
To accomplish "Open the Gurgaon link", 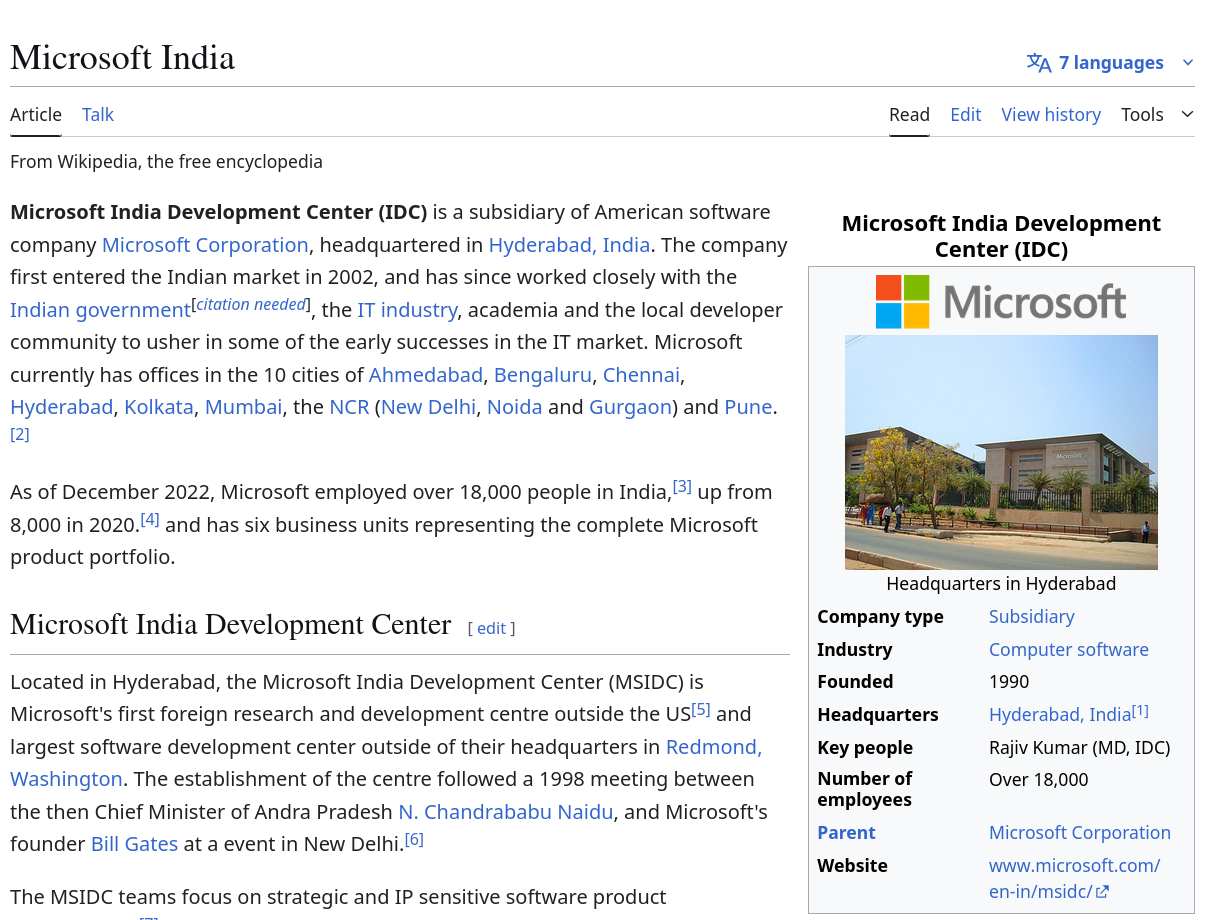I will 630,407.
